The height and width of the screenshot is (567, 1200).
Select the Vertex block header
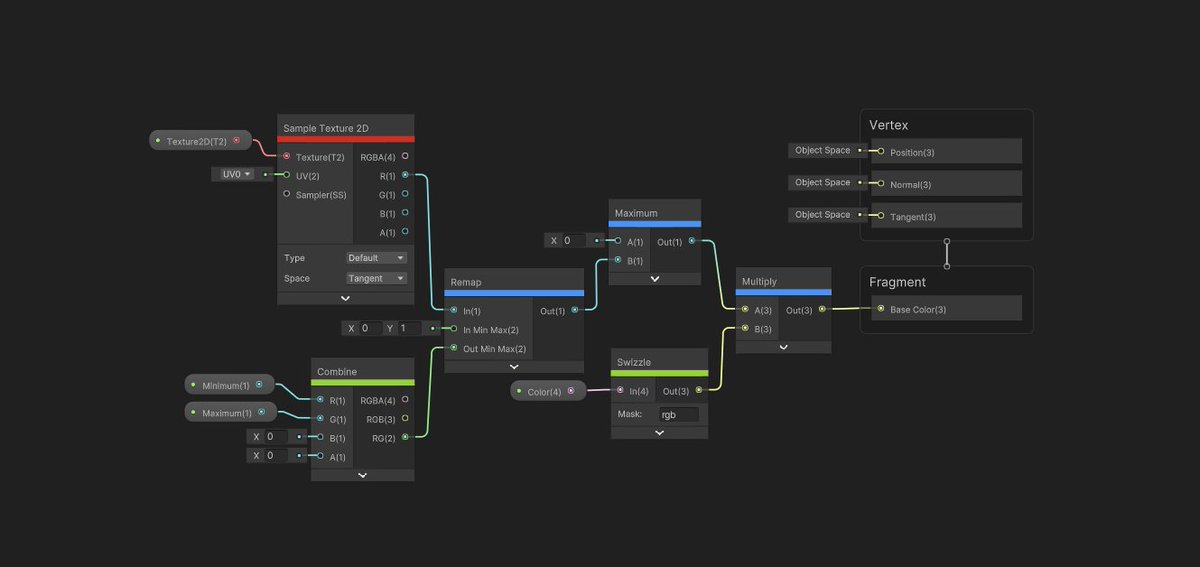pyautogui.click(x=889, y=125)
